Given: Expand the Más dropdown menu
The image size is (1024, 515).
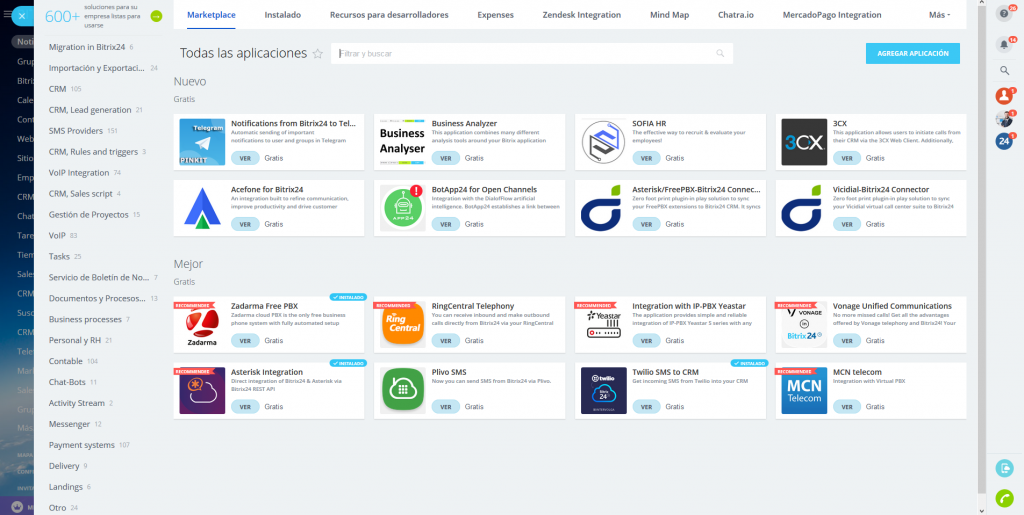Looking at the screenshot, I should (940, 14).
